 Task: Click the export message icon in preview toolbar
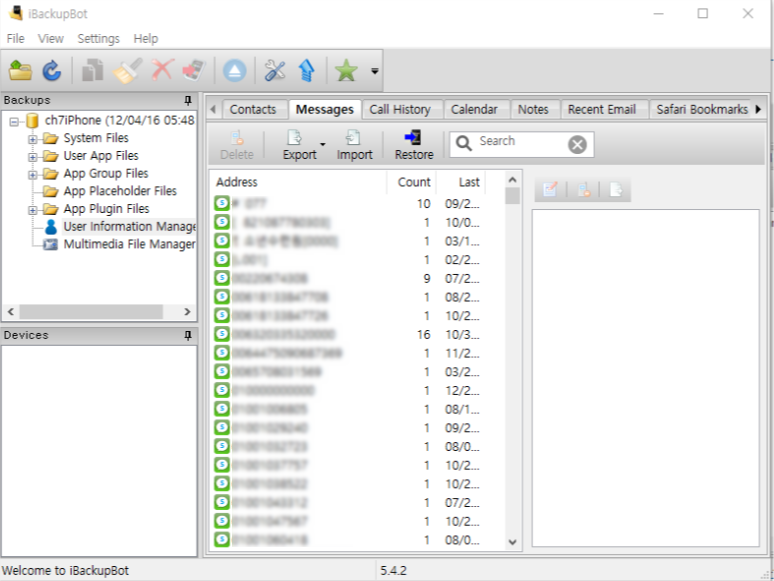coord(616,190)
